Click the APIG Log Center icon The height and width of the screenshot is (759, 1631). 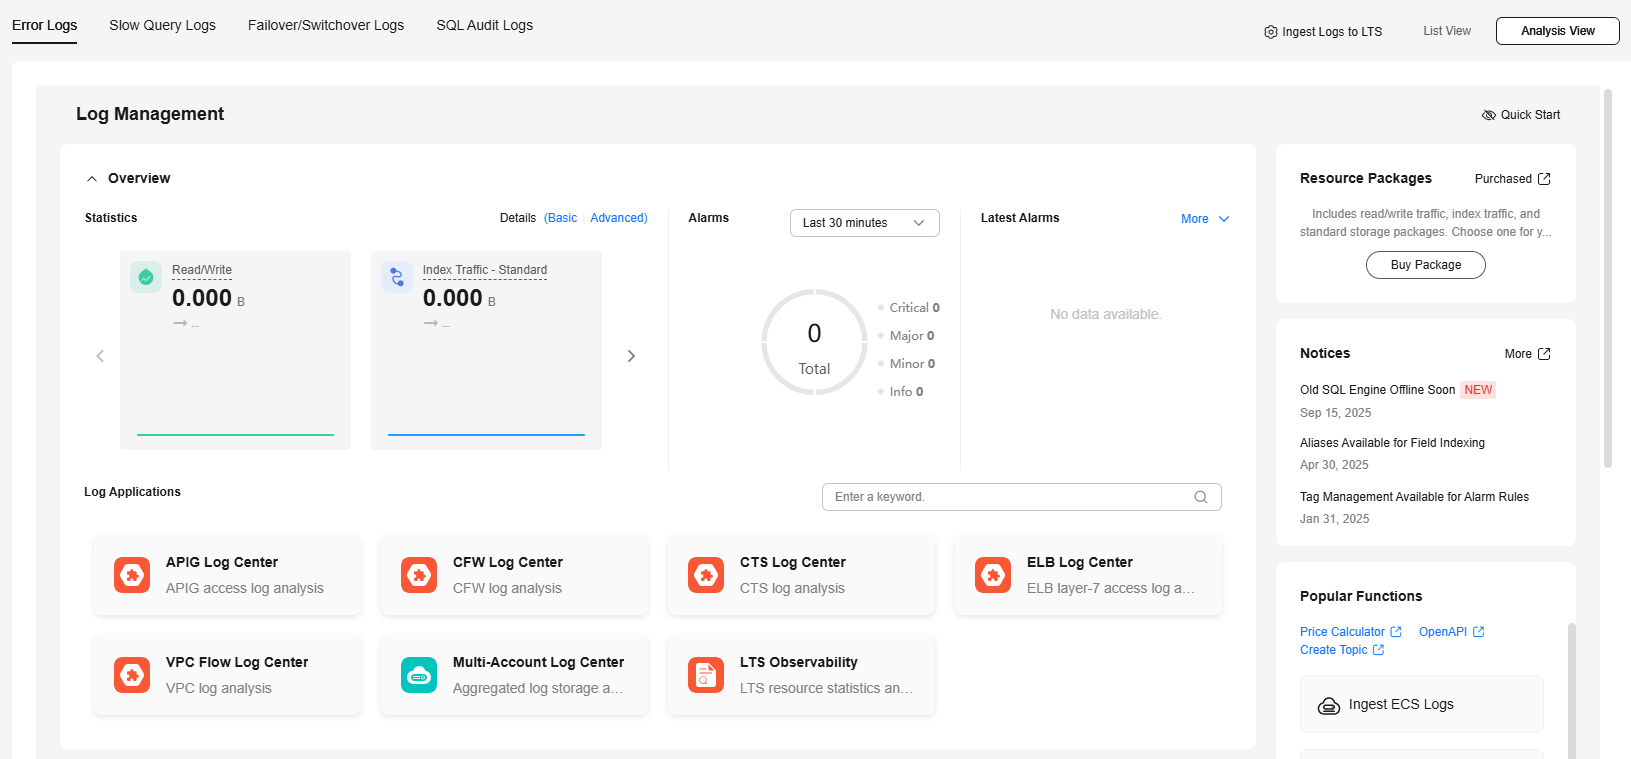(132, 575)
